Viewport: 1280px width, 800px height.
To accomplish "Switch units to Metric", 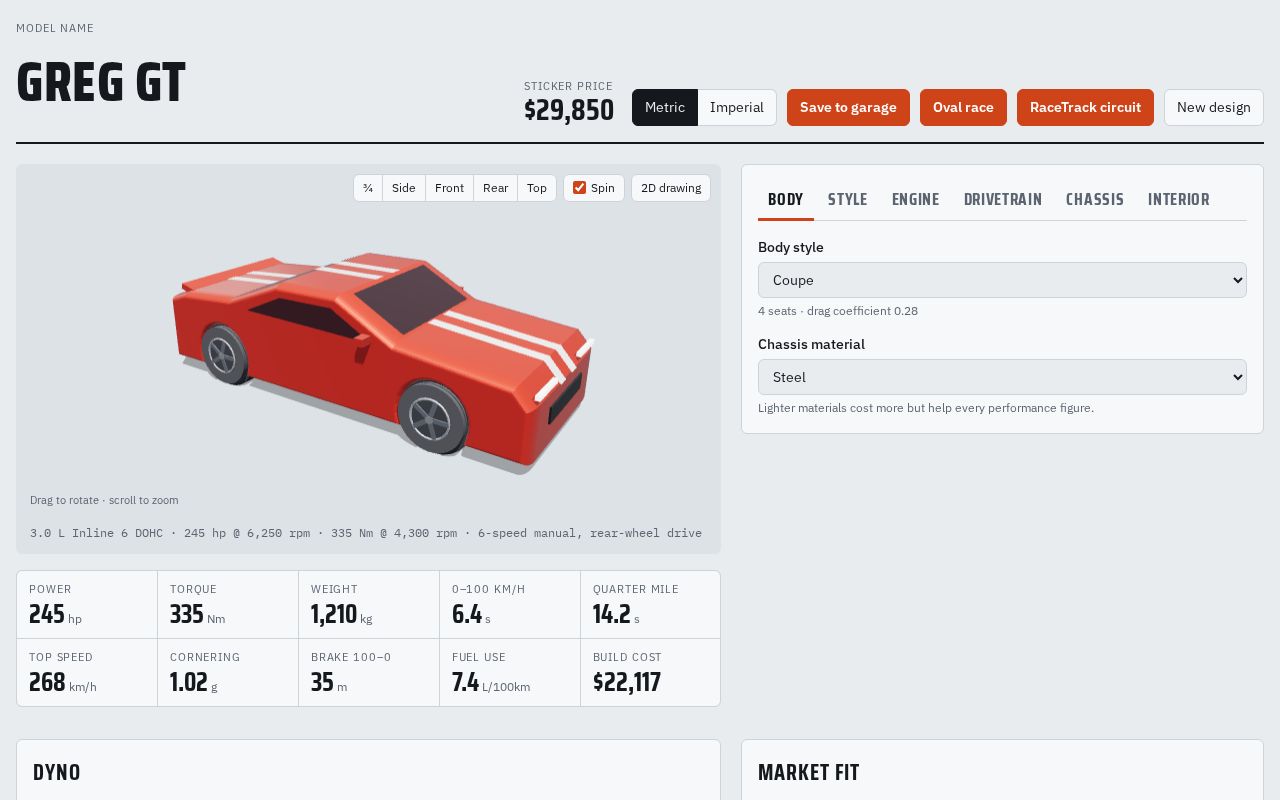I will (665, 108).
